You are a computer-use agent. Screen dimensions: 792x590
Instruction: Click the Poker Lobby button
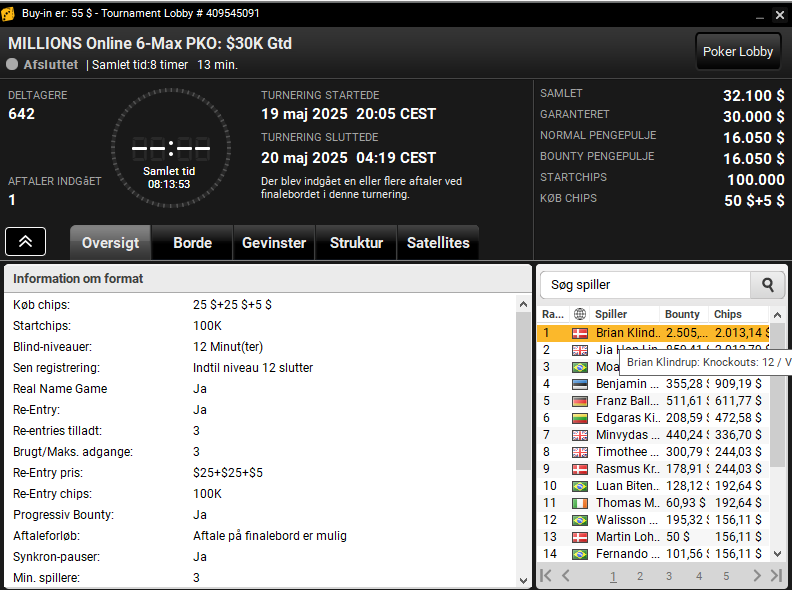click(737, 52)
